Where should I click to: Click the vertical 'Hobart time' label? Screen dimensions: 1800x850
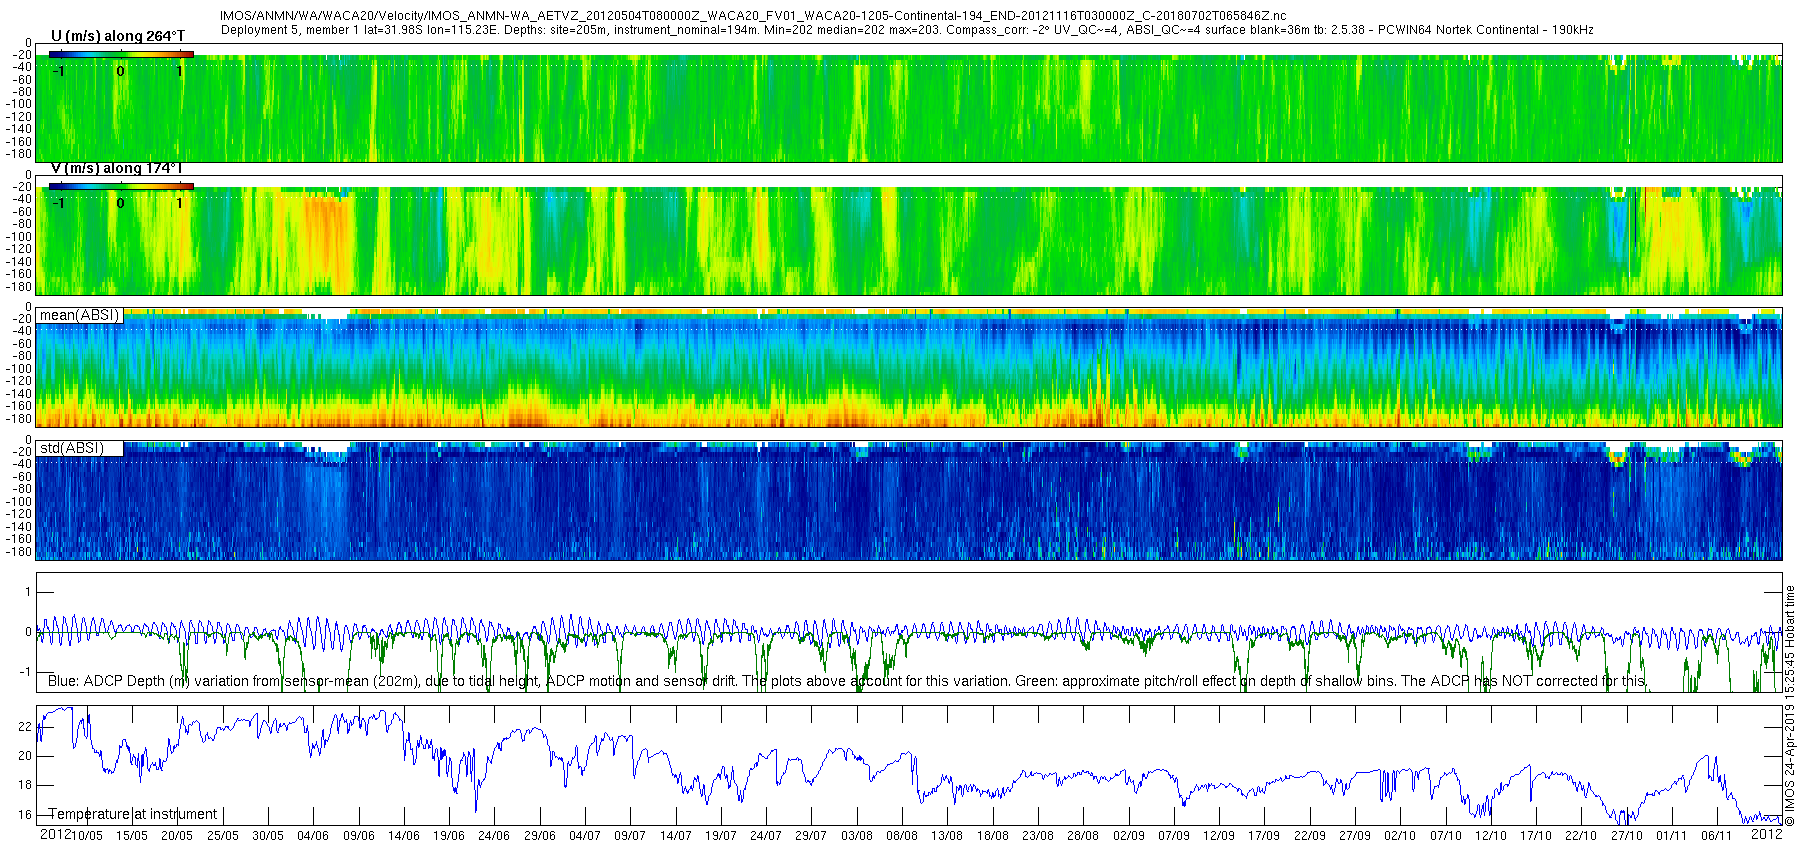tap(1790, 617)
